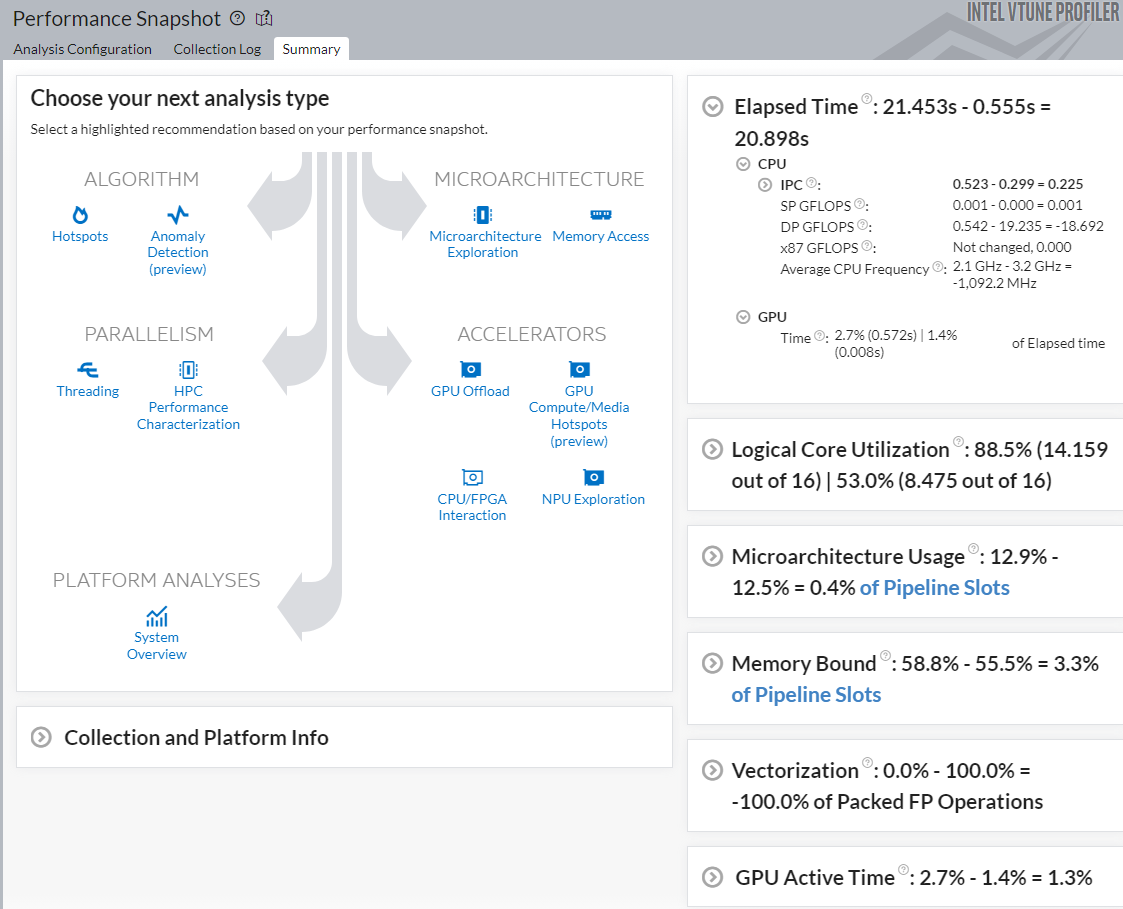Viewport: 1123px width, 909px height.
Task: Click Microarchitecture Usage Pipeline Slots link
Action: [934, 588]
